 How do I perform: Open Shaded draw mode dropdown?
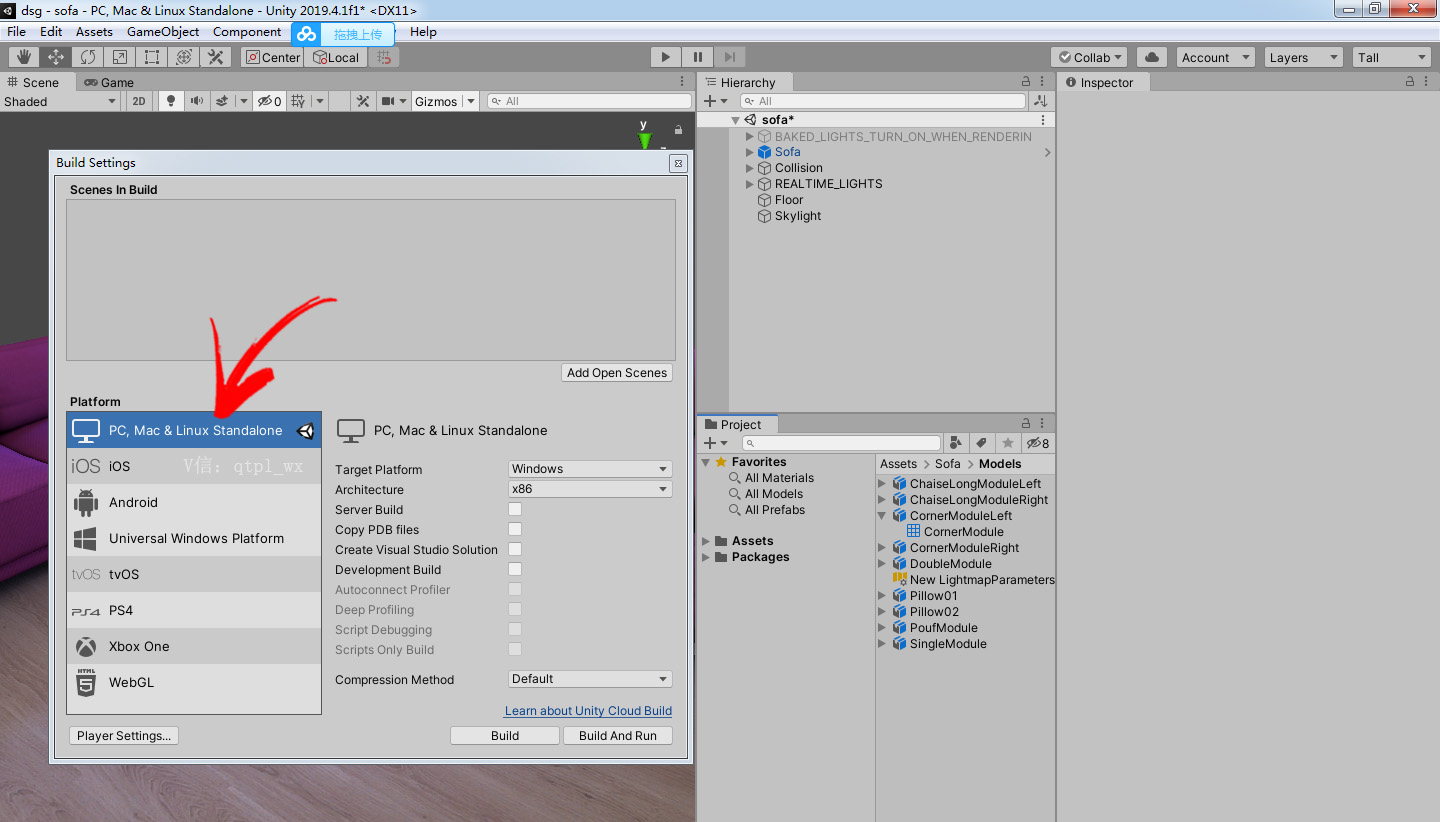pyautogui.click(x=60, y=101)
